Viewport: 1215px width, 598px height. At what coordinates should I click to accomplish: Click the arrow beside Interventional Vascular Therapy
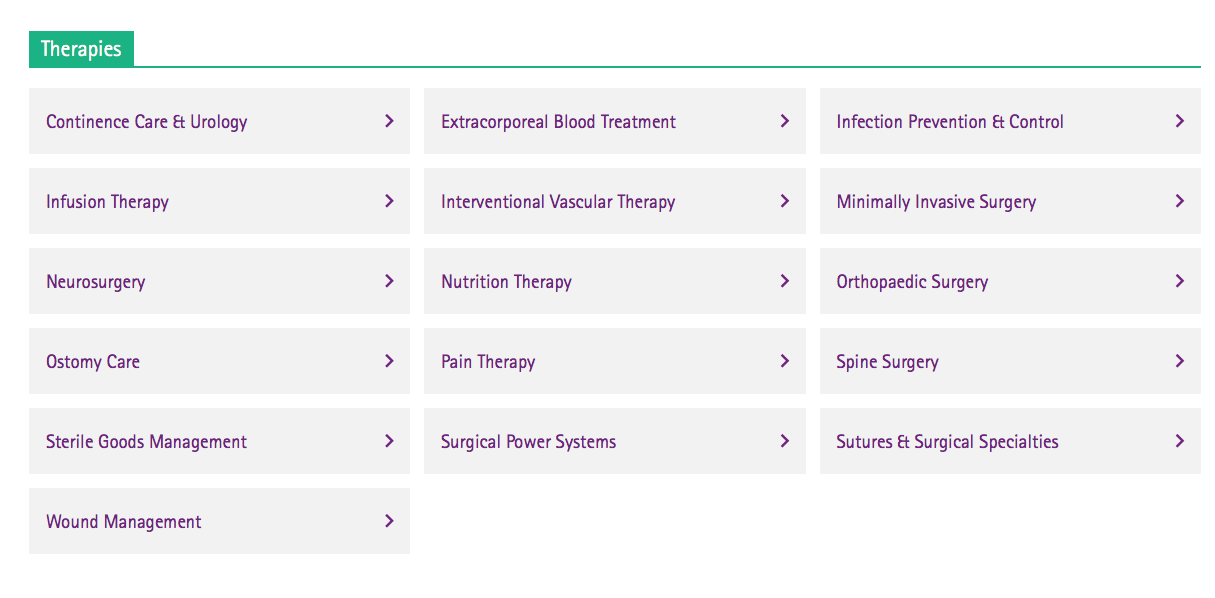(784, 201)
